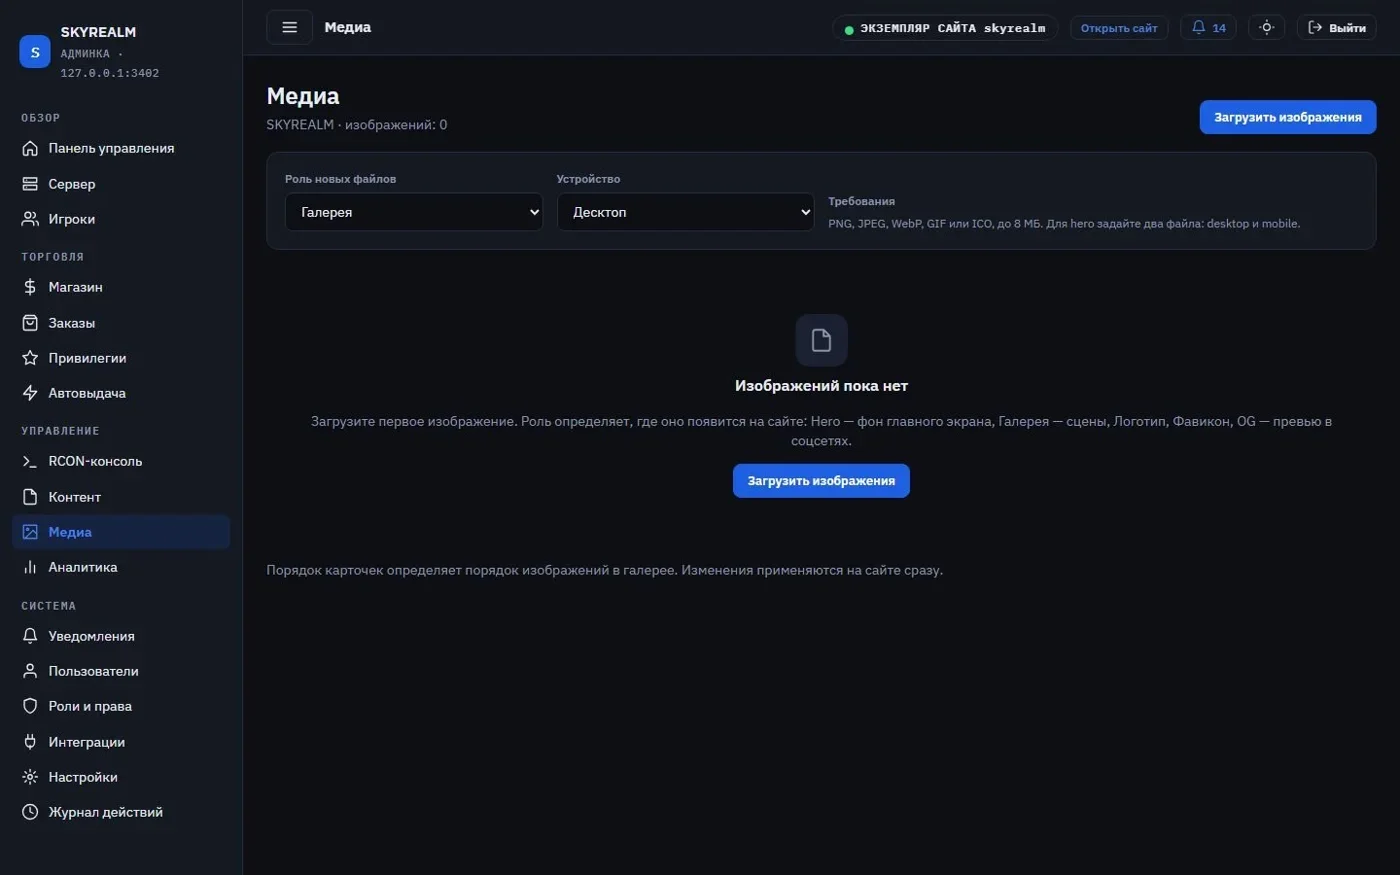The width and height of the screenshot is (1400, 875).
Task: Click the image icon beside Медиа
Action: click(30, 532)
